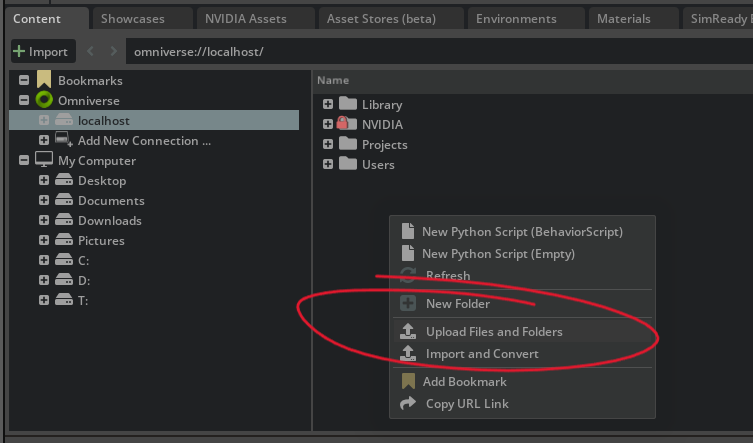753x443 pixels.
Task: Select Upload Files and Folders
Action: (x=494, y=332)
